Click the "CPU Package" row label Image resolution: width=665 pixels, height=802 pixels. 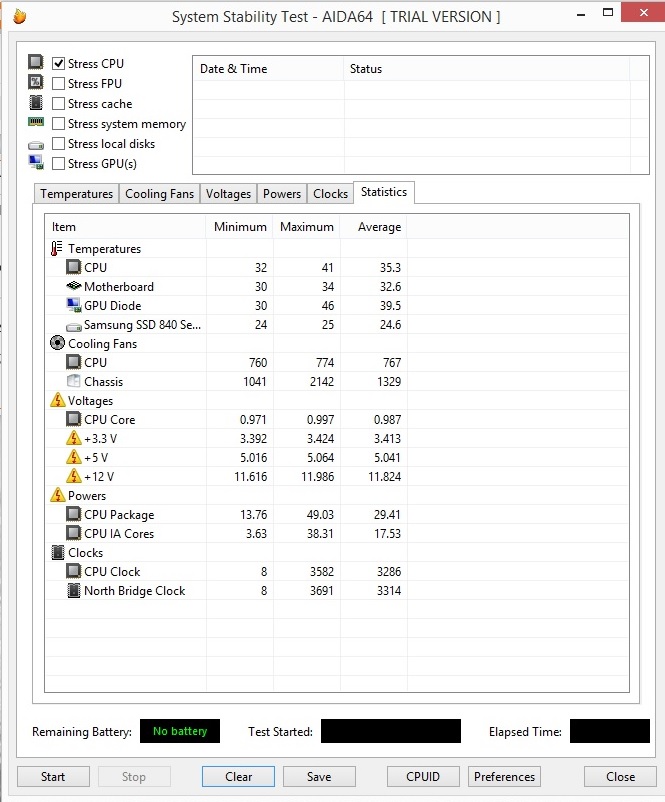coord(119,515)
